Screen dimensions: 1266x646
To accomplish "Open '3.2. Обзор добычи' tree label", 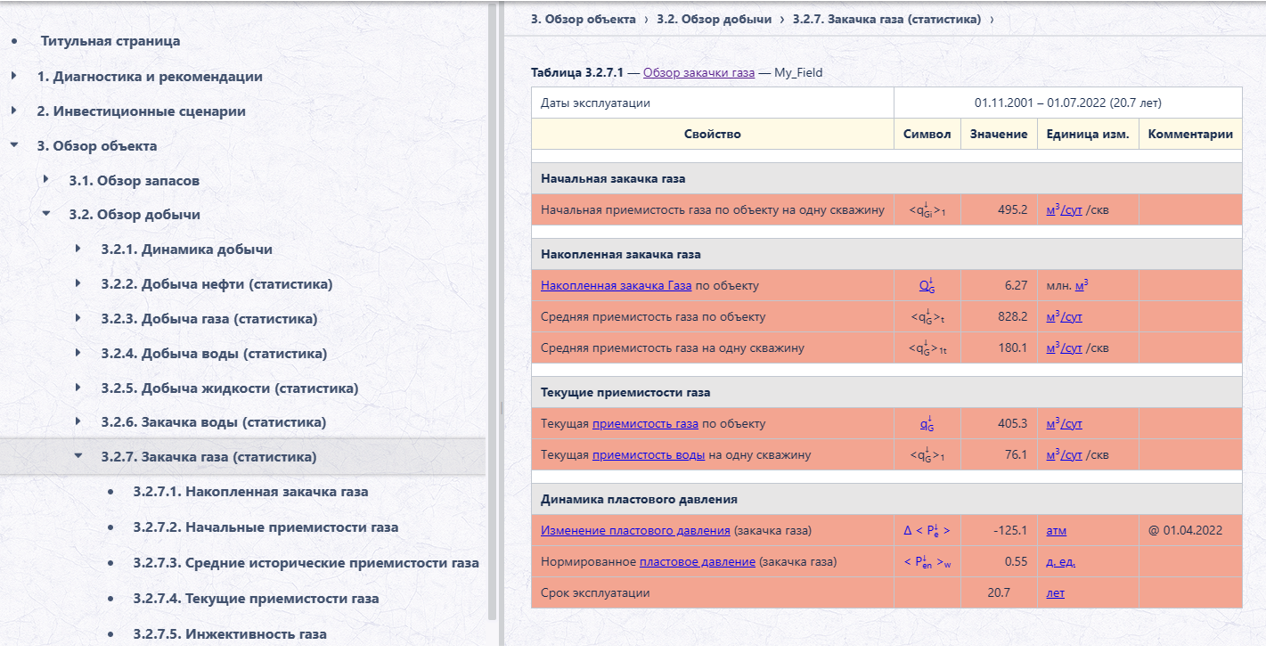I will [134, 214].
